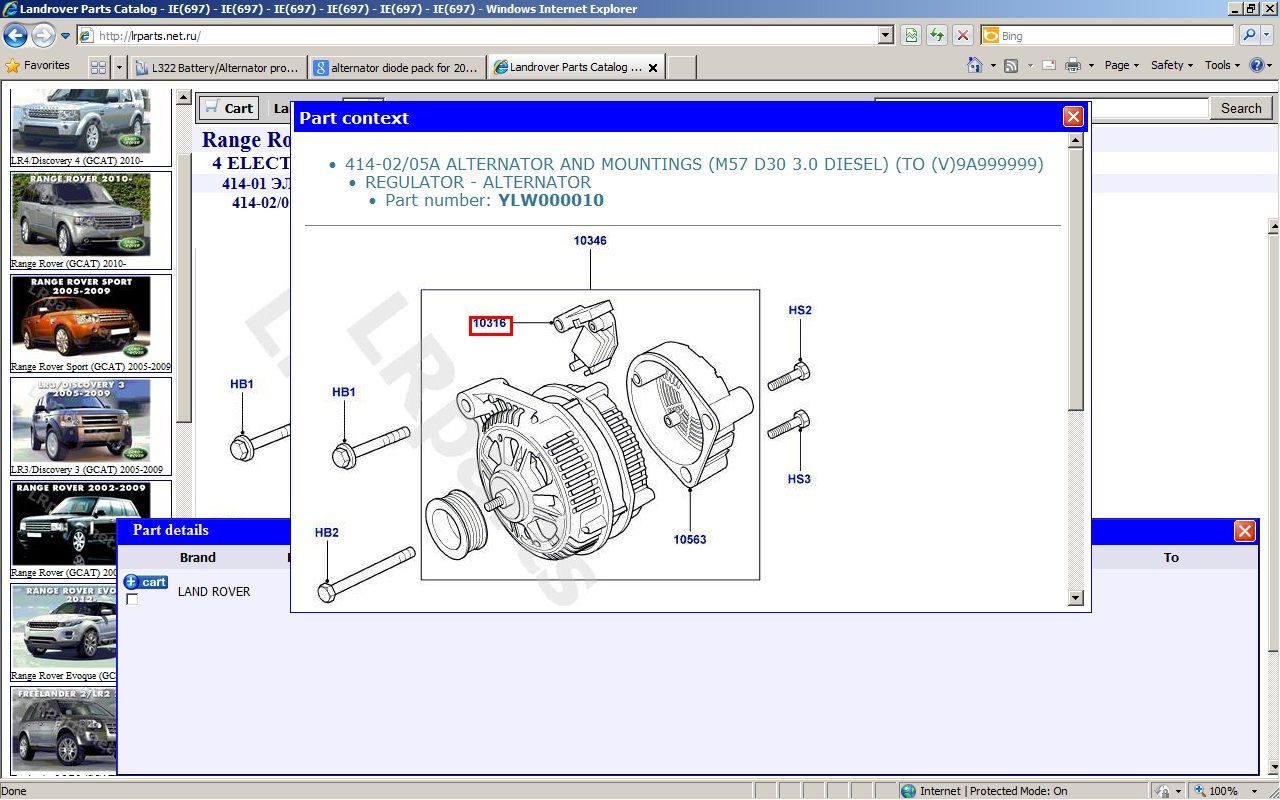Open the Page menu
This screenshot has height=800, width=1280.
click(1121, 65)
